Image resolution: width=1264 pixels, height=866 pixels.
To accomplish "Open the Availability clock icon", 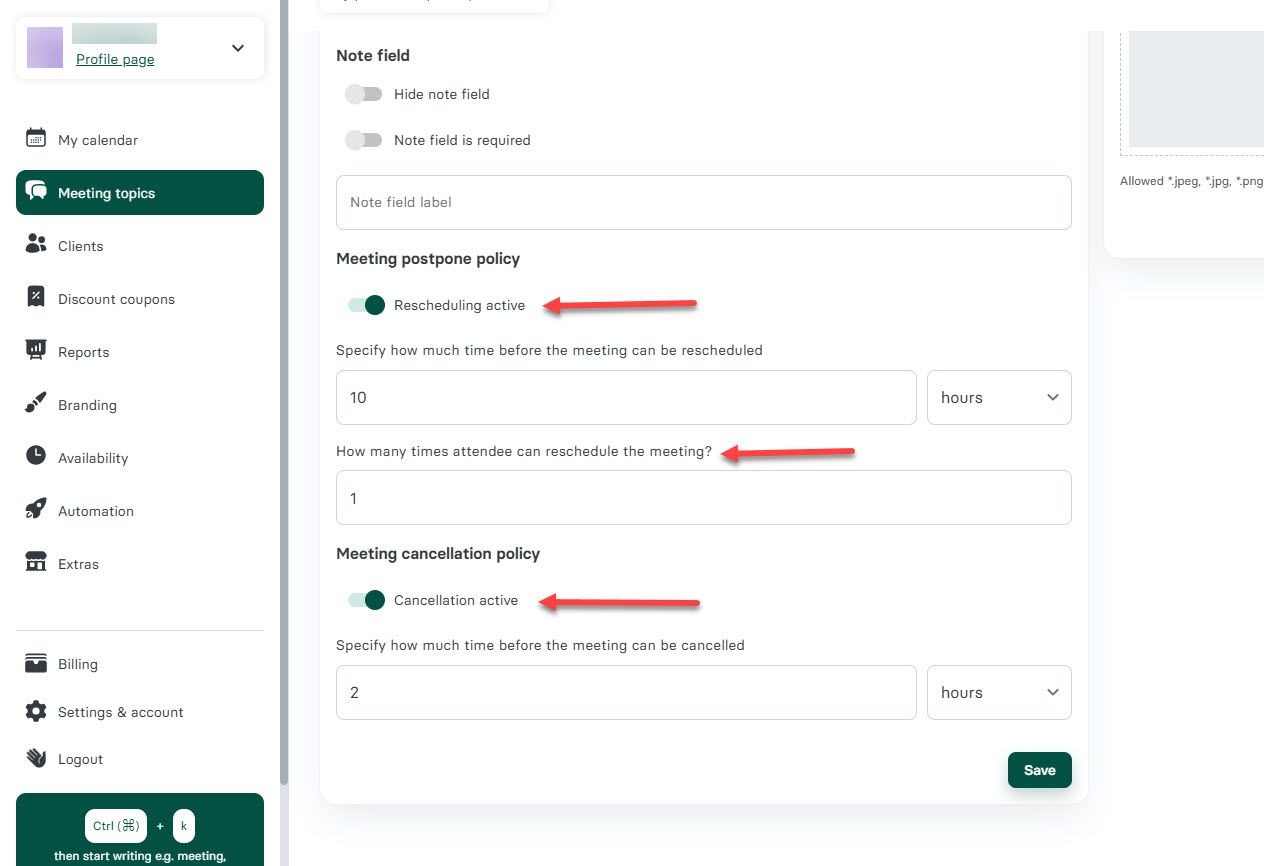I will point(35,458).
